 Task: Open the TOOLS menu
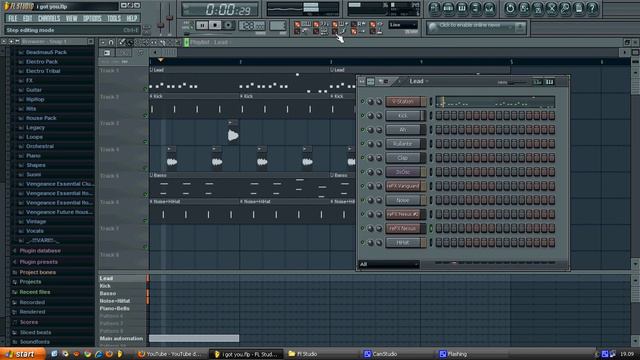114,18
